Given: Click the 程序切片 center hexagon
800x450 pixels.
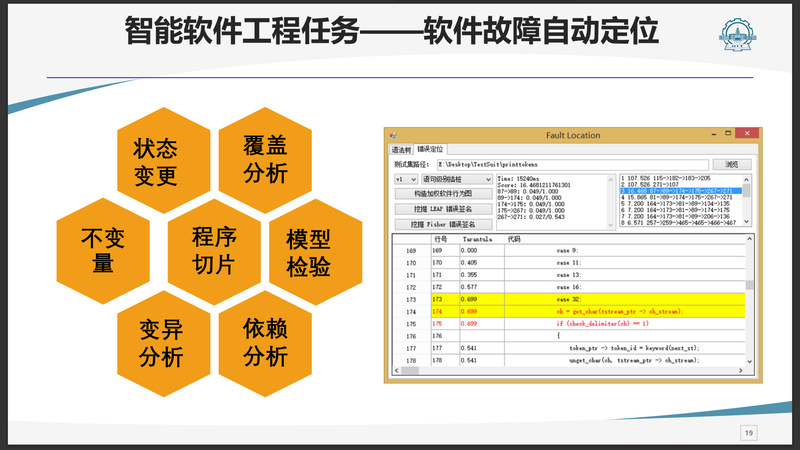Looking at the screenshot, I should coord(214,250).
